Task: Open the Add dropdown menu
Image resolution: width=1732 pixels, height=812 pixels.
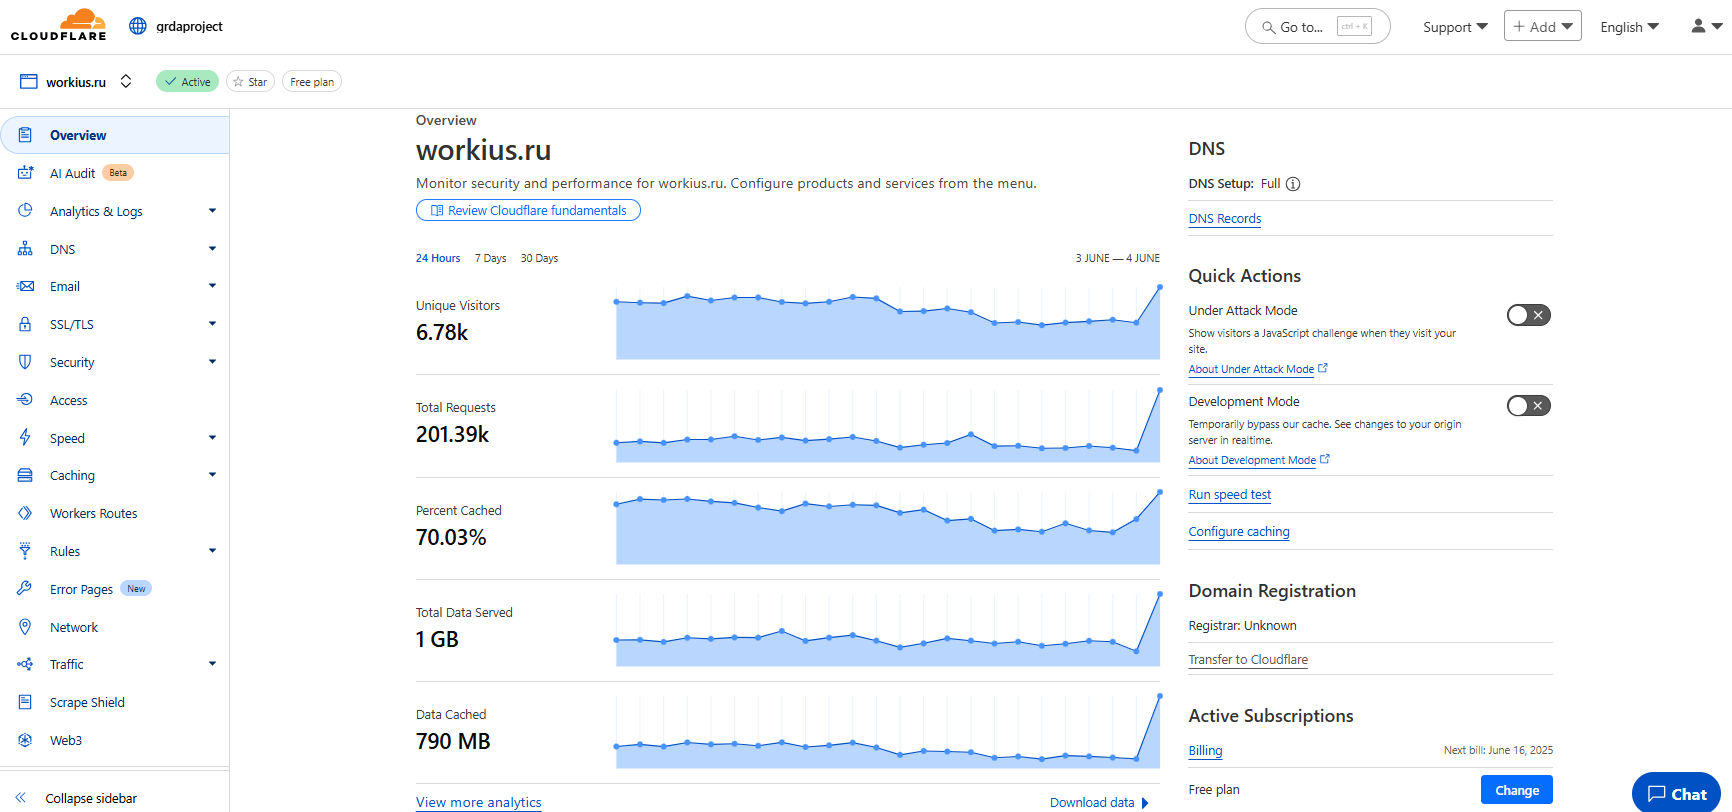Action: 1543,26
